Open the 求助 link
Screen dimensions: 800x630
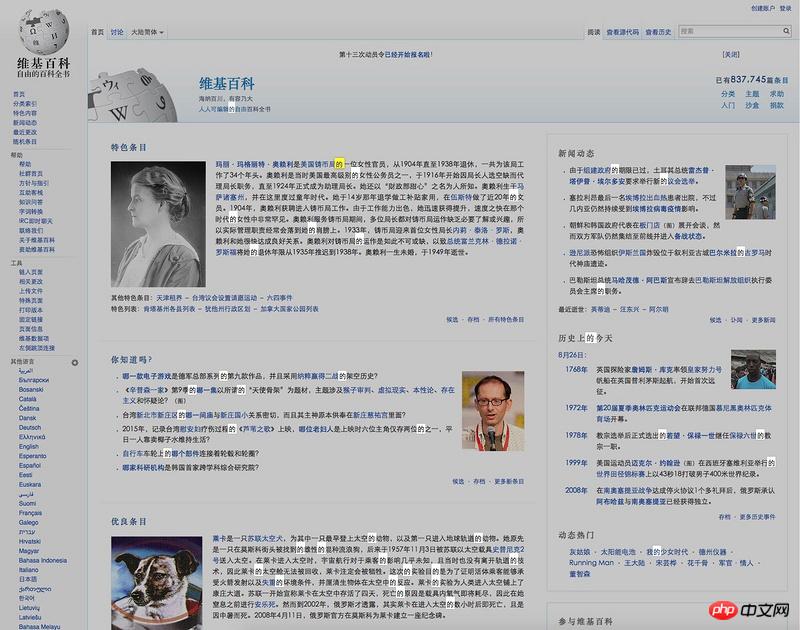coord(777,94)
